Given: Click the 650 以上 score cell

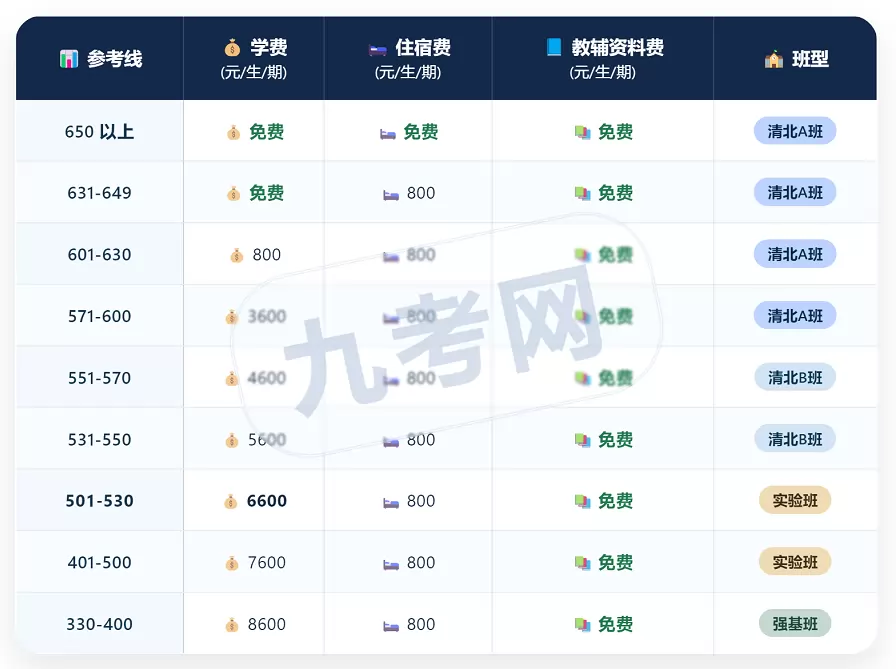Looking at the screenshot, I should coord(99,131).
